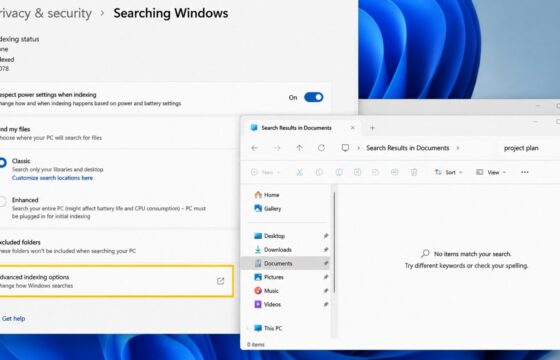Image resolution: width=560 pixels, height=360 pixels.
Task: Select the Classic search radio button
Action: pos(2,162)
